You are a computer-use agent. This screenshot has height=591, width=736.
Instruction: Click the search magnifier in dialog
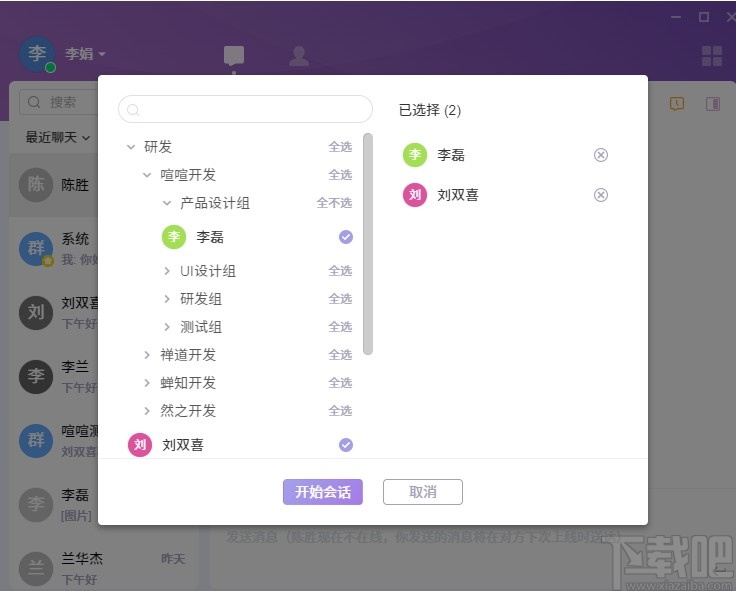133,110
